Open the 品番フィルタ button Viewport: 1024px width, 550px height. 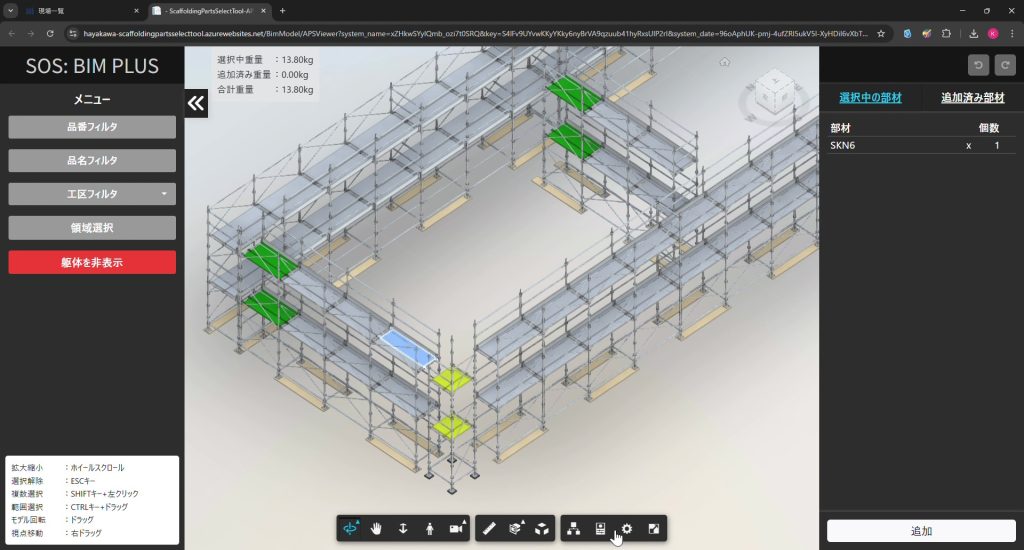pos(92,127)
